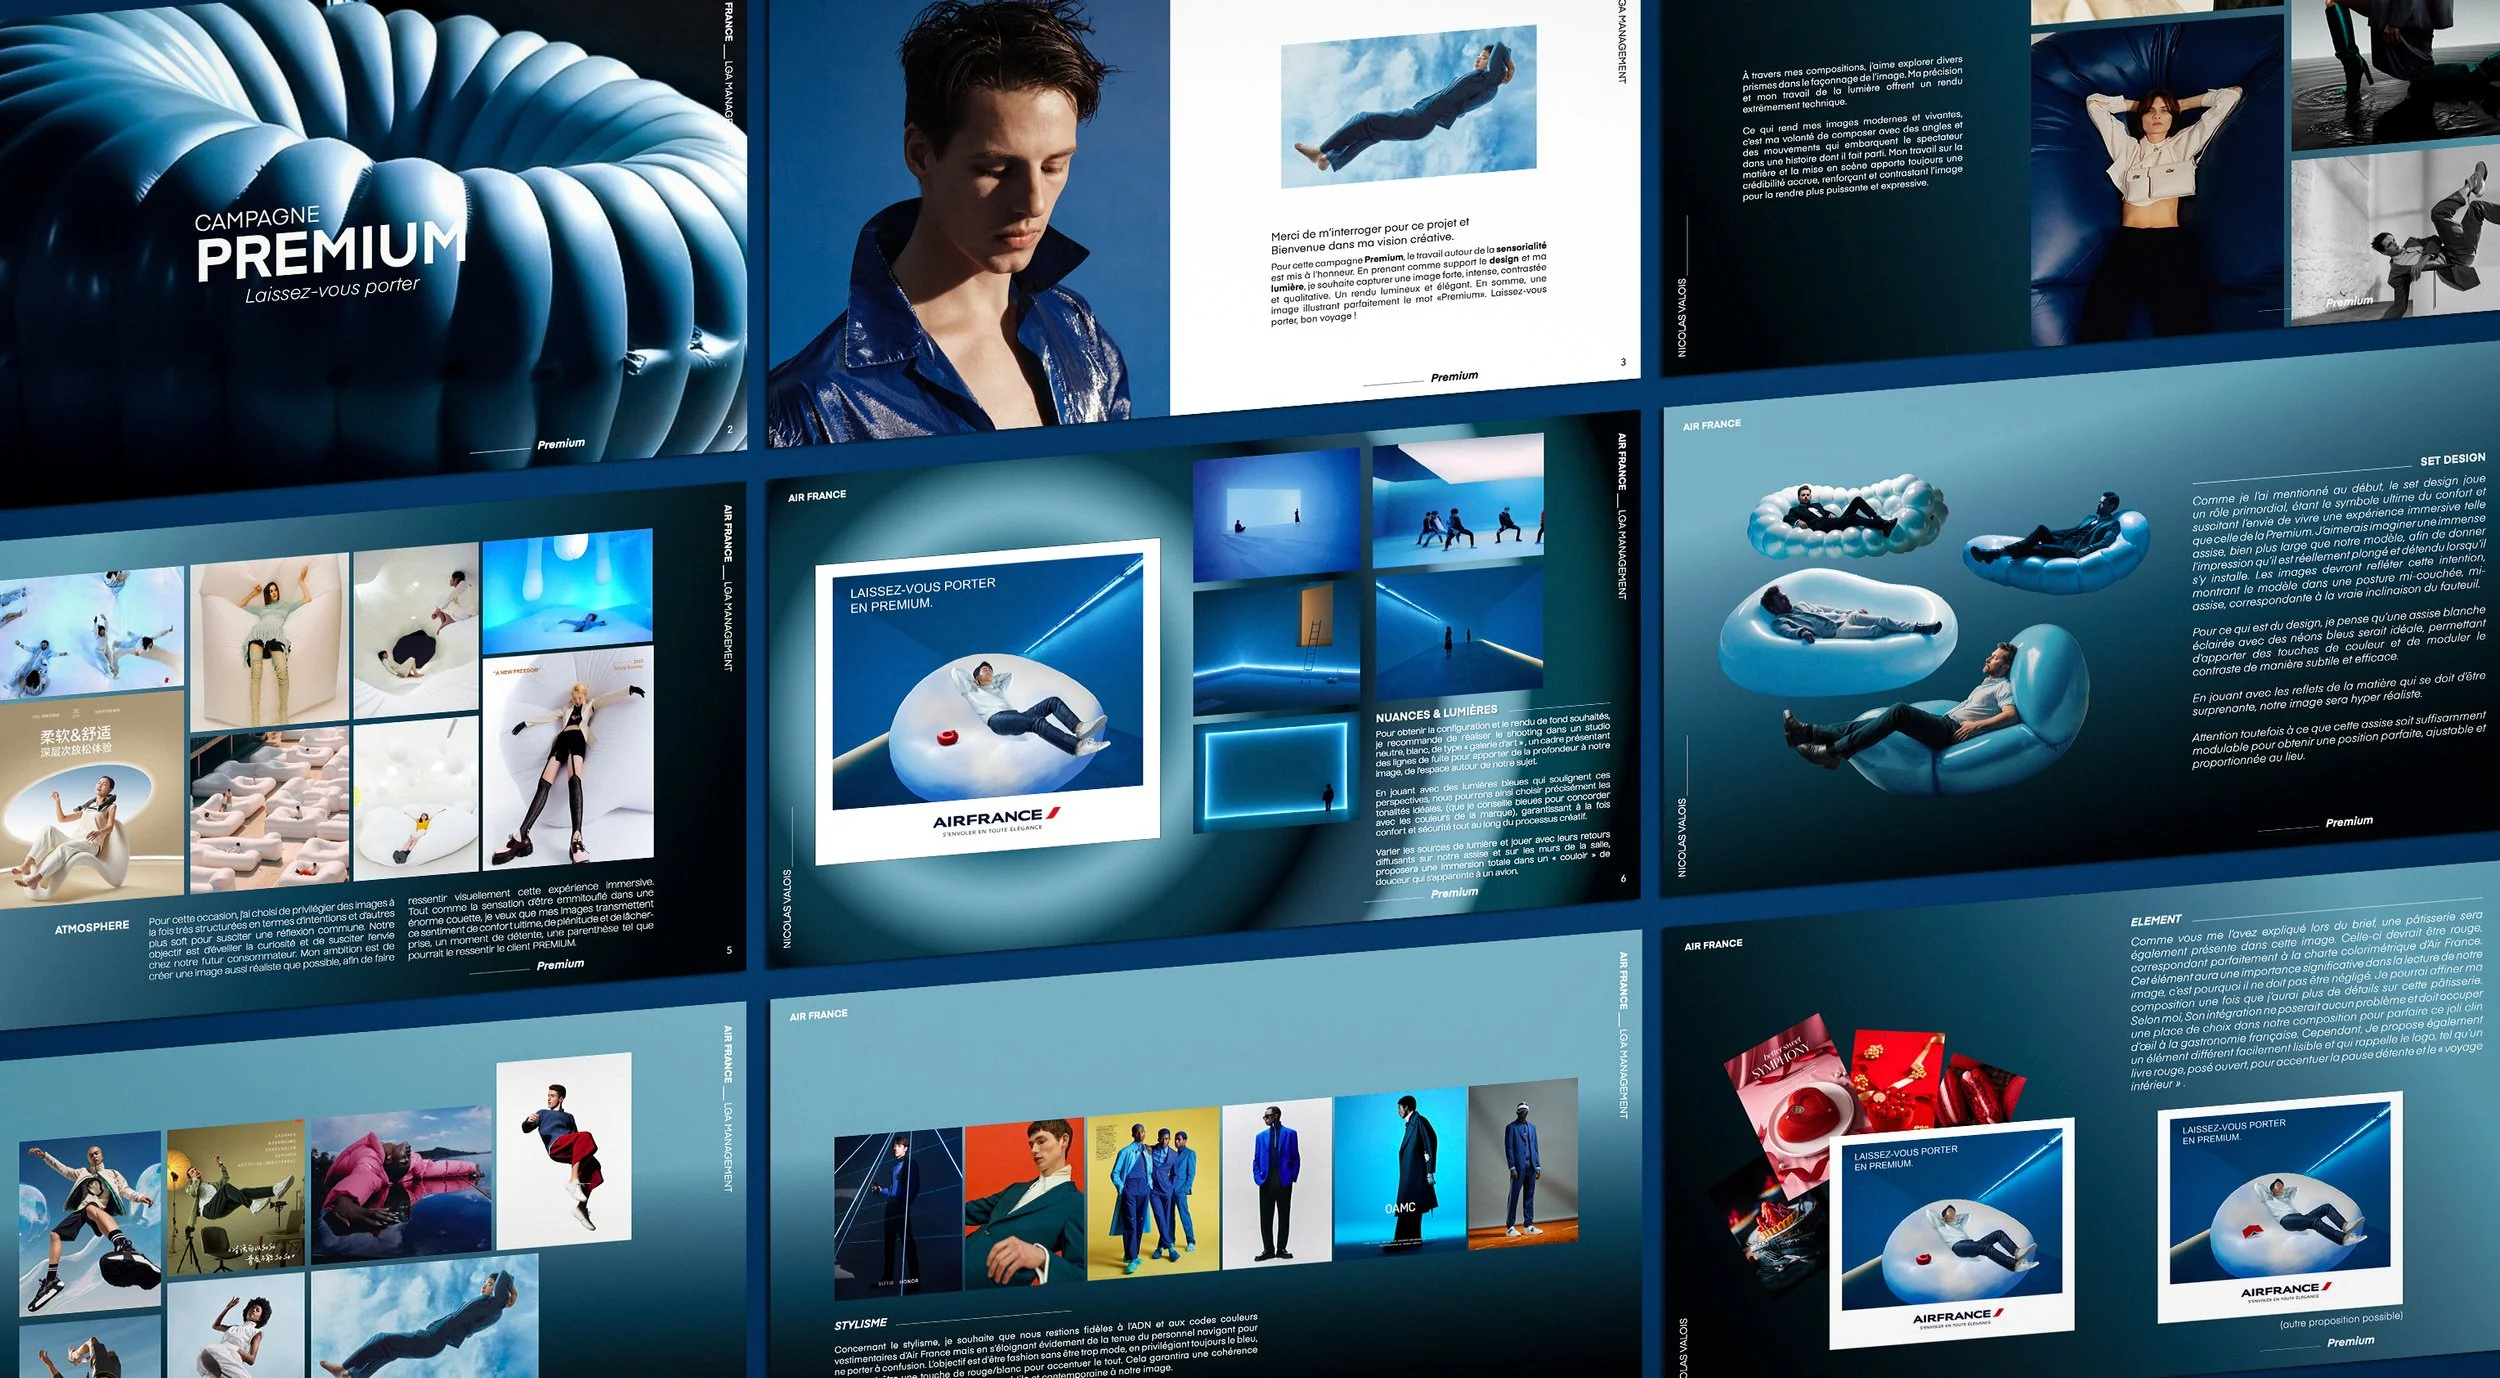Select the black-and-white dancer photo
Viewport: 2500px width, 1378px height.
[2394, 236]
